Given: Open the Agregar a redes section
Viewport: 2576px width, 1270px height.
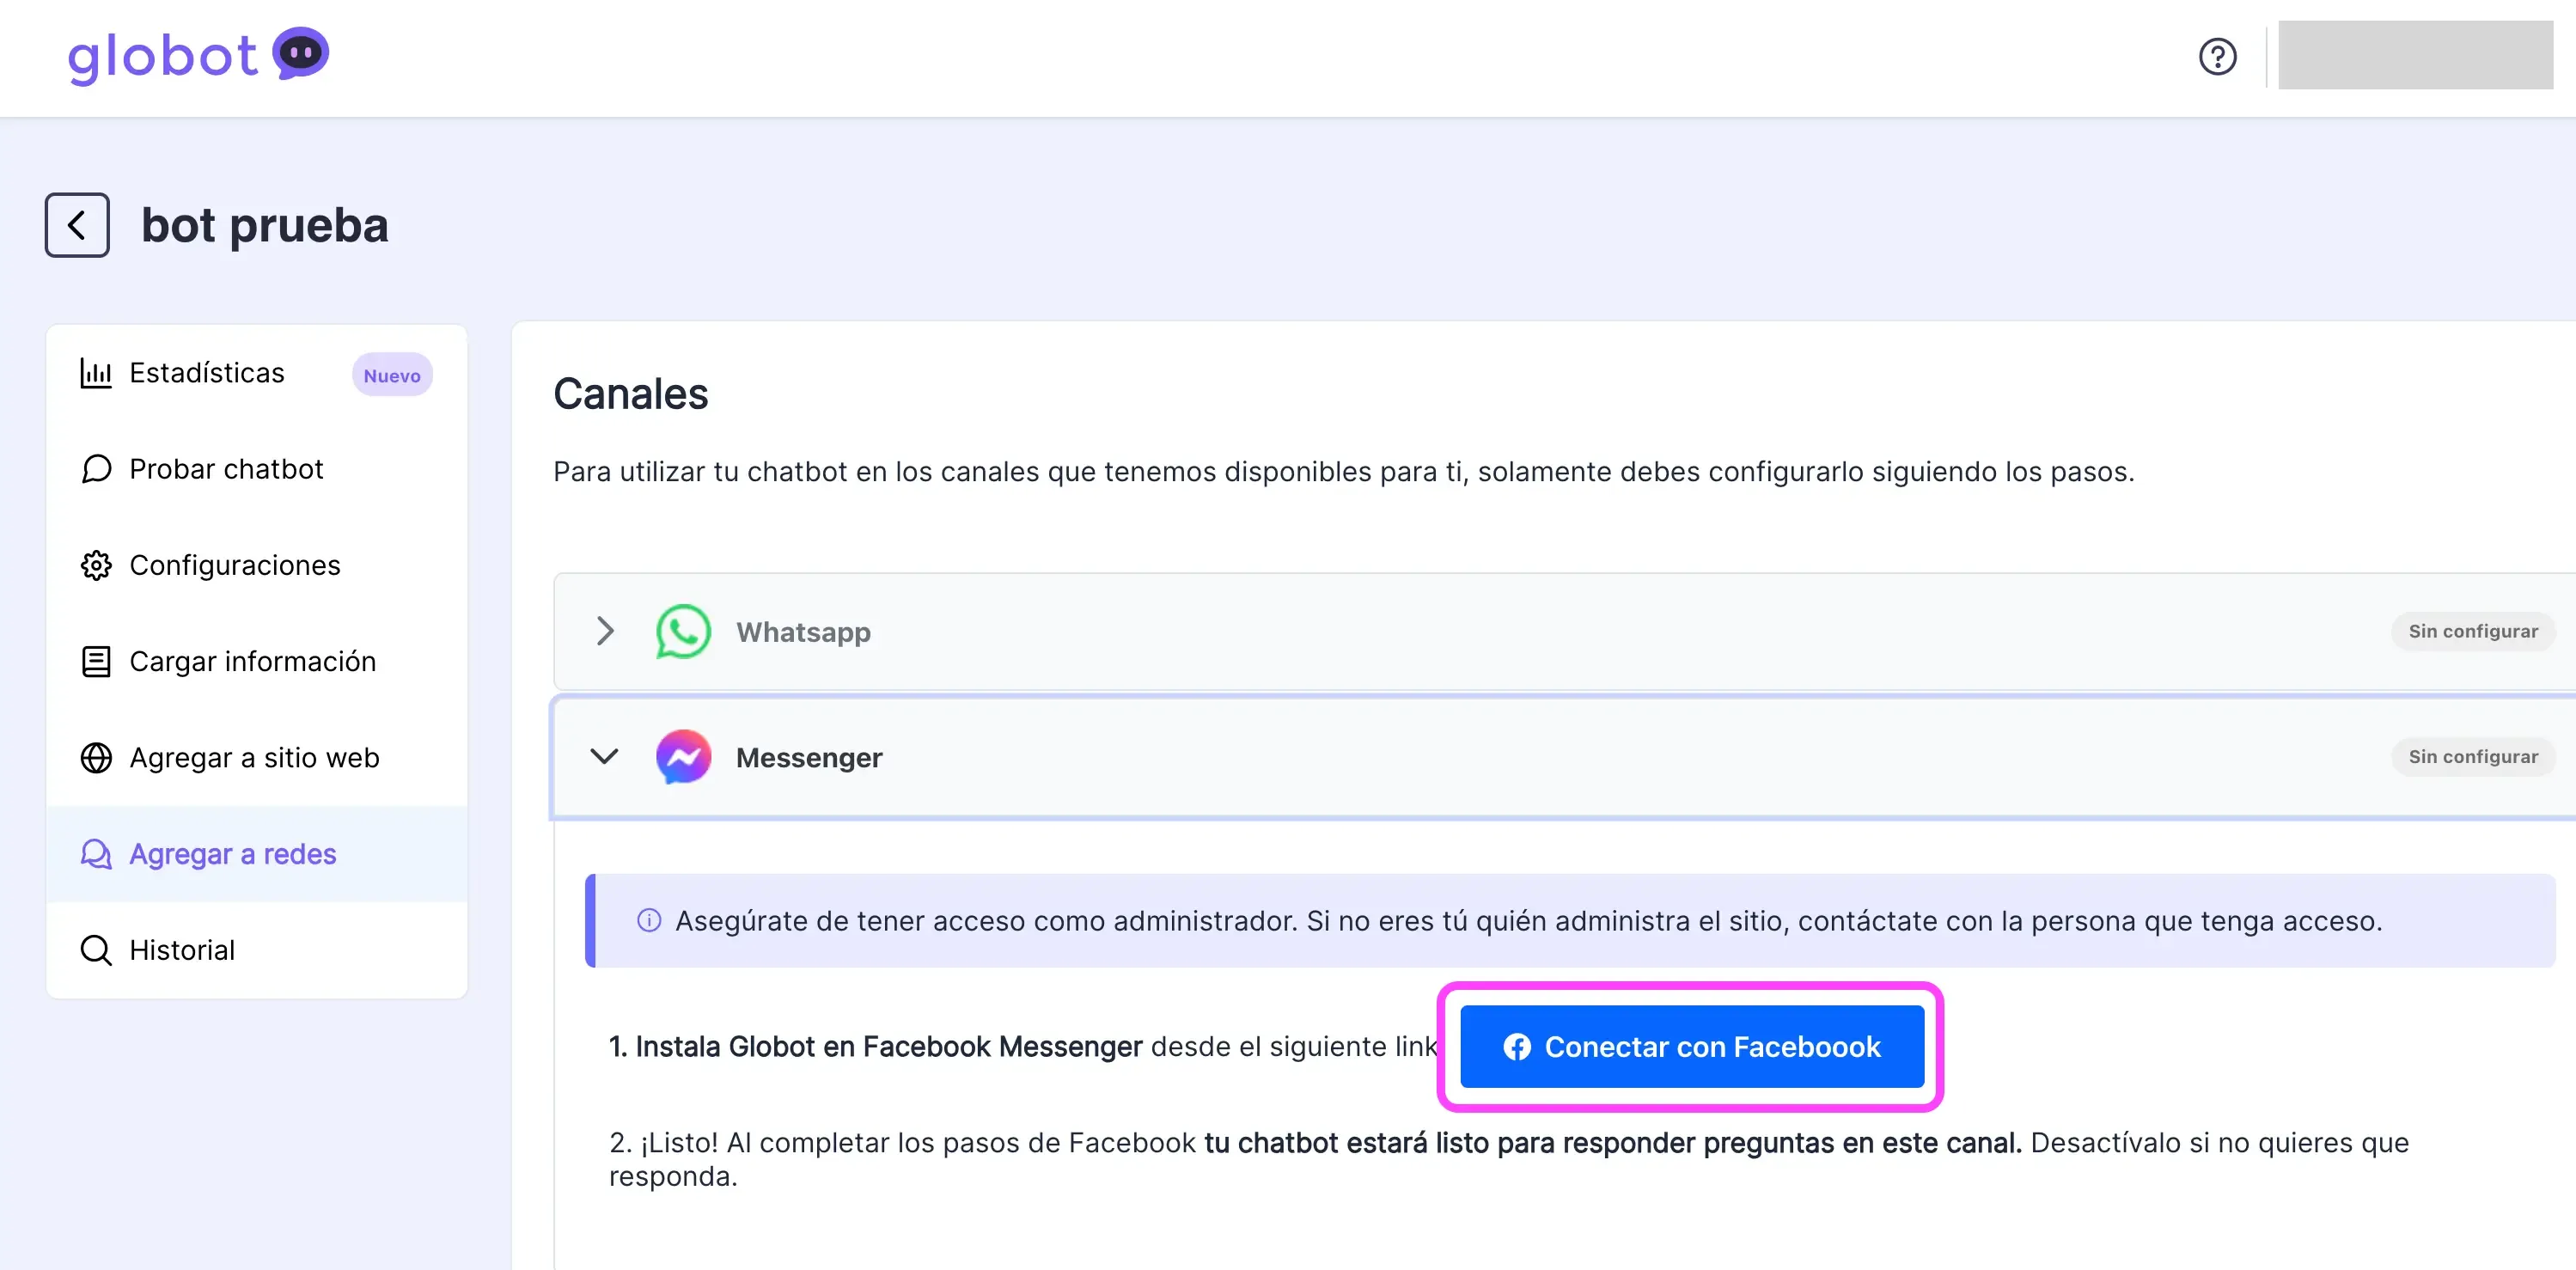Looking at the screenshot, I should 232,853.
